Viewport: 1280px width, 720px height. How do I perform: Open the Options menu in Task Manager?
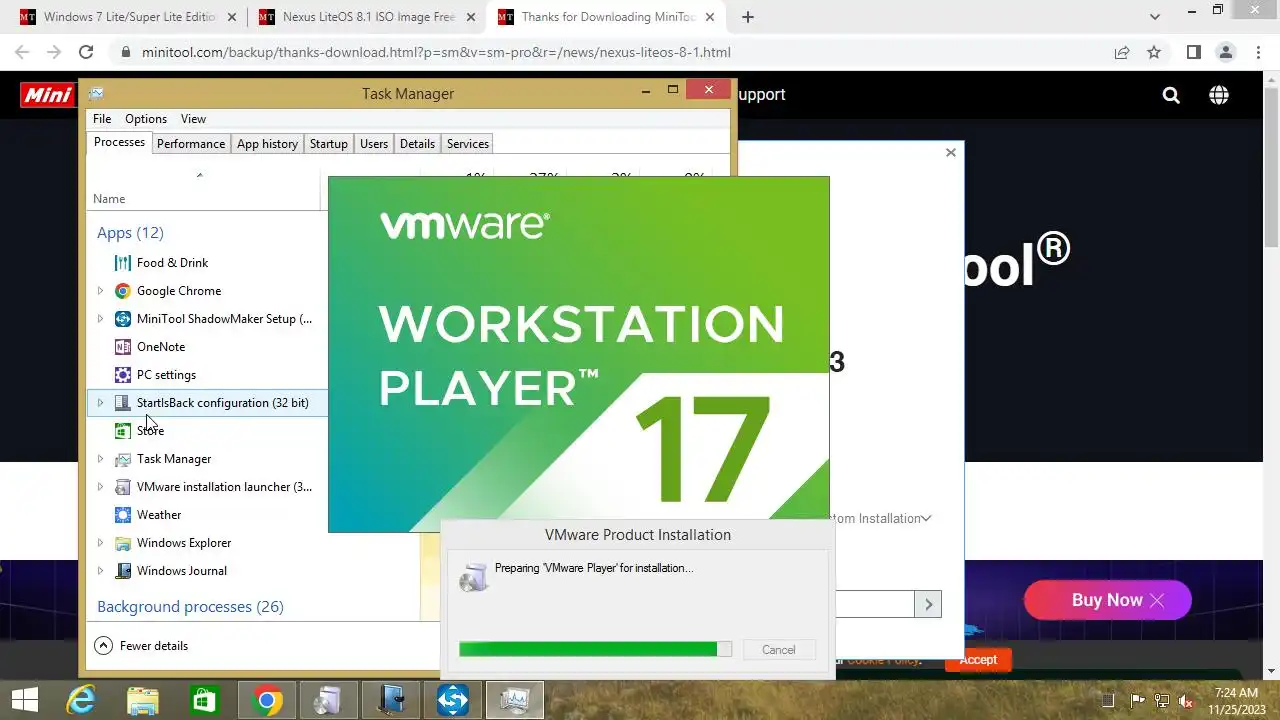point(146,119)
